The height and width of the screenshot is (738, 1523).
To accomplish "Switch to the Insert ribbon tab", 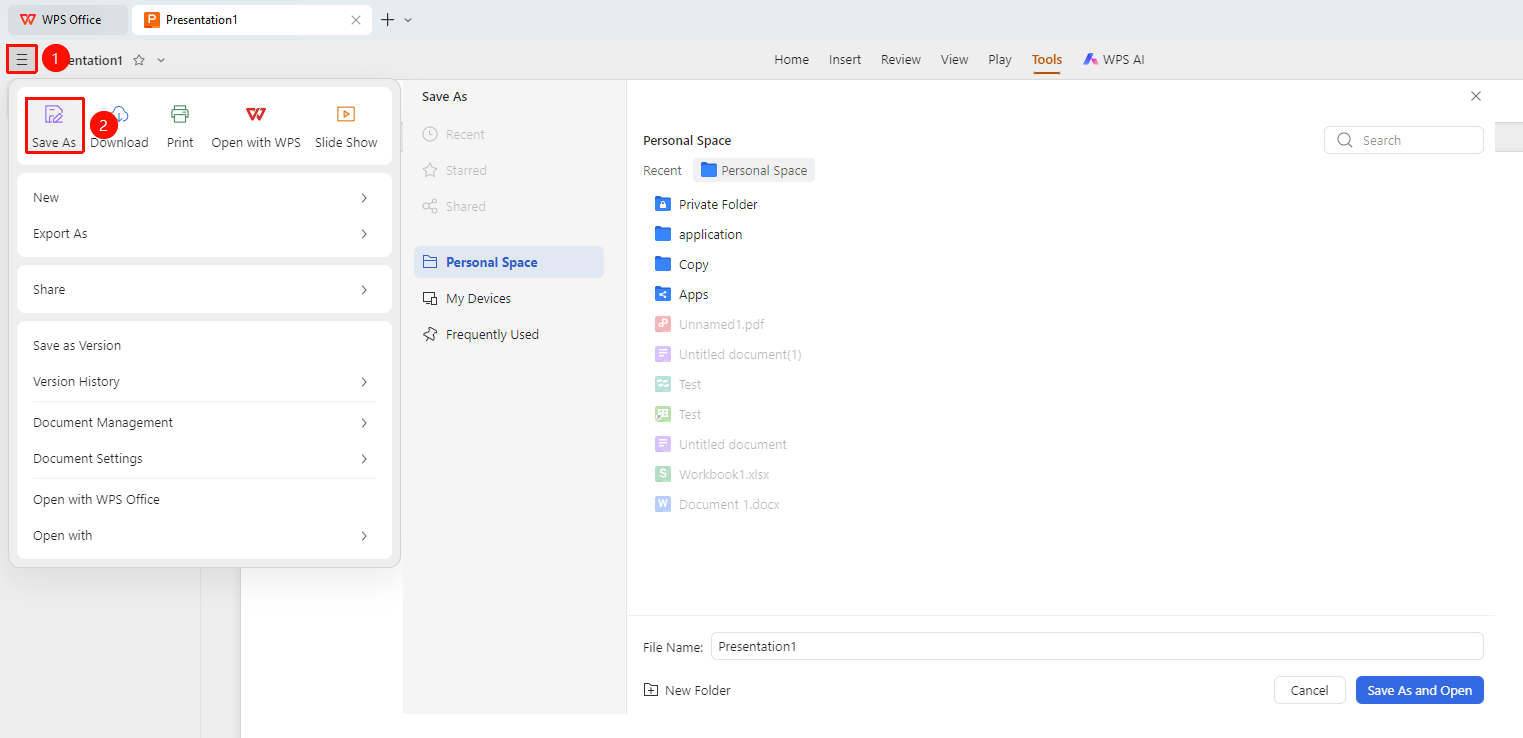I will tap(845, 60).
